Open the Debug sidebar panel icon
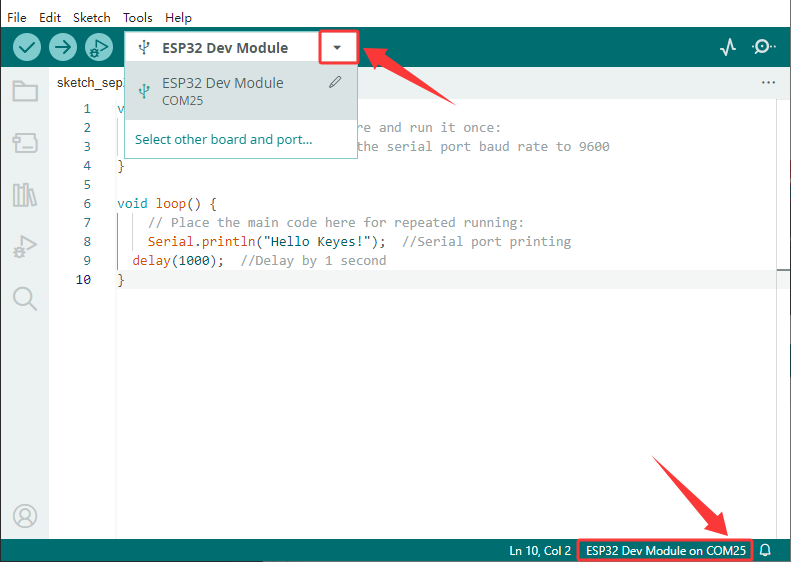The image size is (791, 562). click(x=25, y=247)
